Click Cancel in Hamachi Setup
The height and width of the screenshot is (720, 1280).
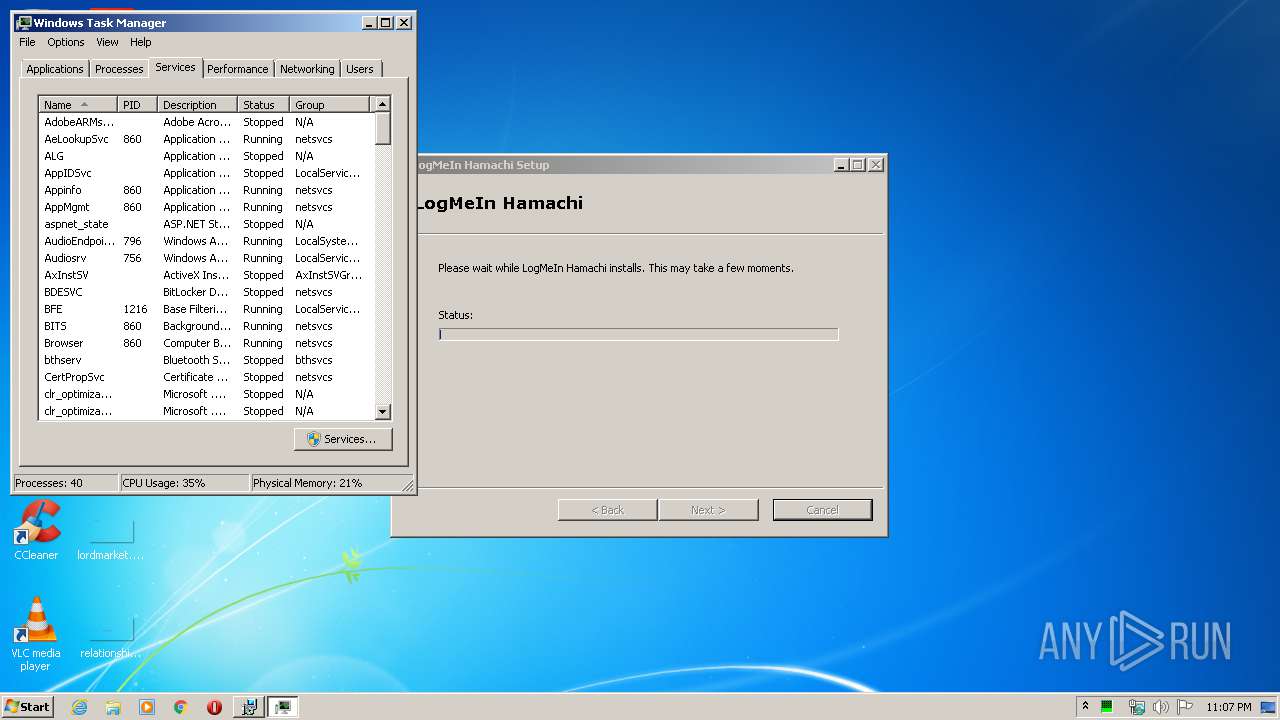click(822, 510)
